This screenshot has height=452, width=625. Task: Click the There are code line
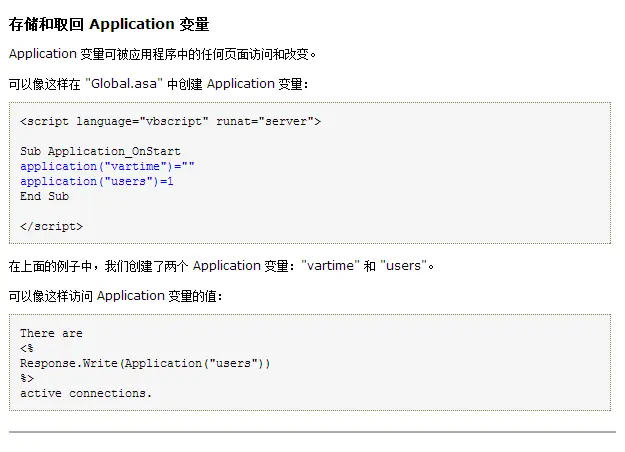(x=51, y=333)
